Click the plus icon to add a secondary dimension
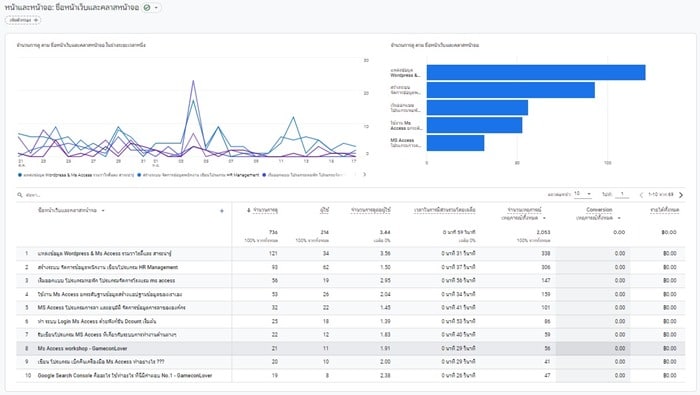Viewport: 700px width, 395px height. coord(222,211)
